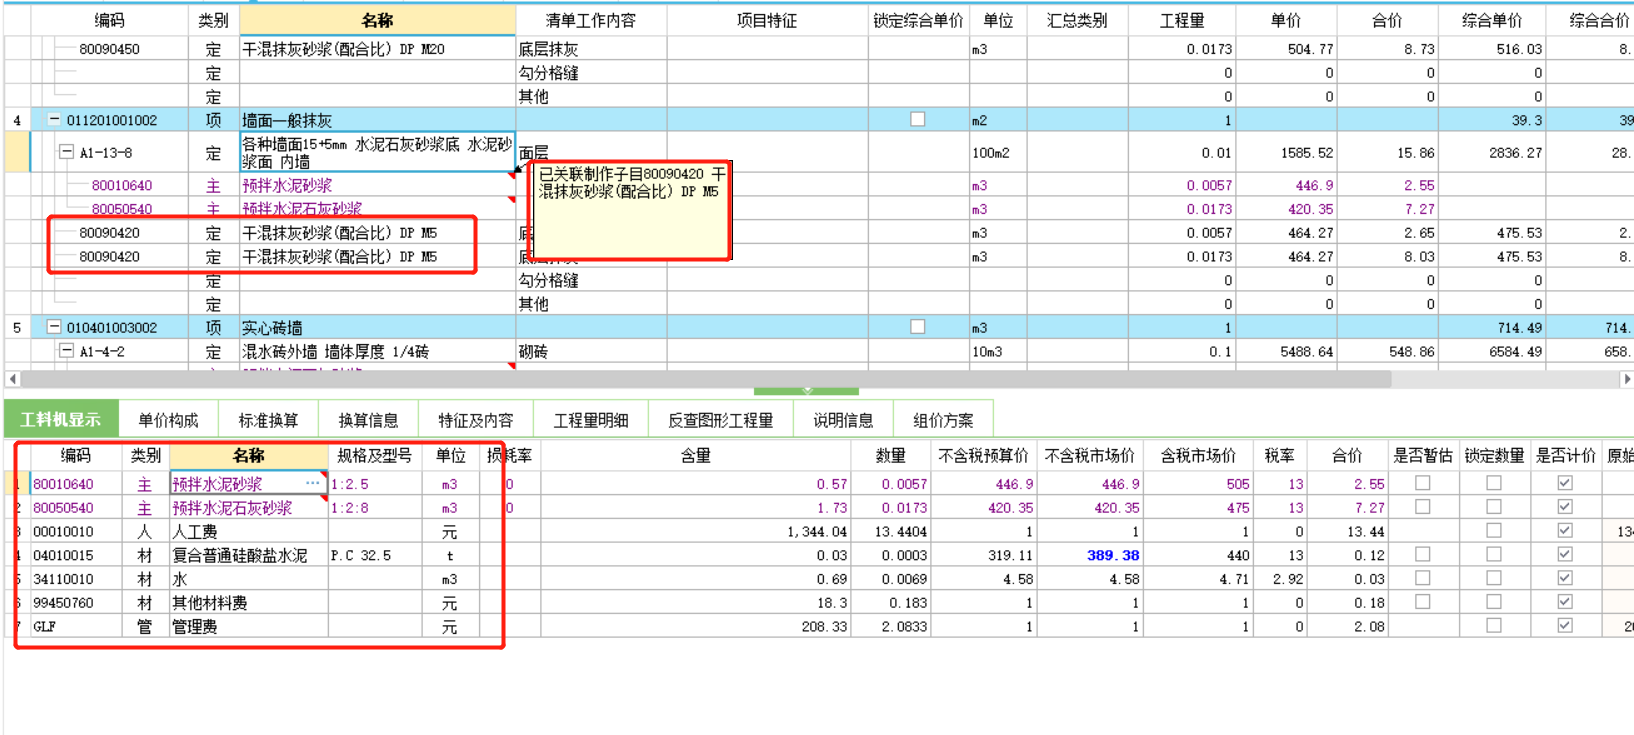Click the 税率 column header
The height and width of the screenshot is (735, 1634).
[1279, 456]
